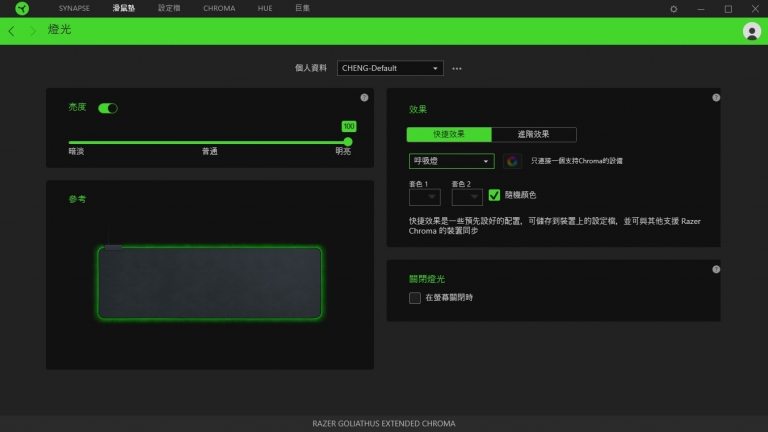Click the RAZER GOLIATHUS EXTENDED CHROMA label
The width and height of the screenshot is (768, 432).
click(384, 424)
